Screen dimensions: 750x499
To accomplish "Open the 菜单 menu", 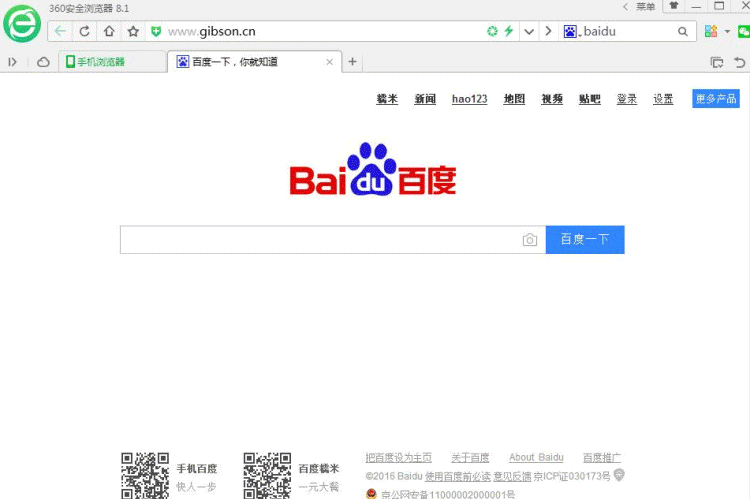I will coord(645,7).
